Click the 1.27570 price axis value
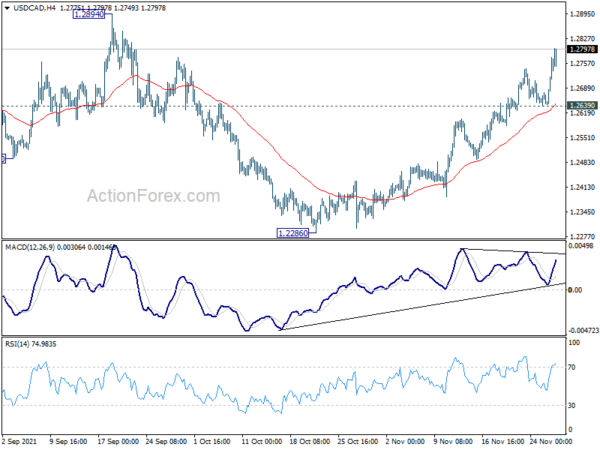This screenshot has width=600, height=450. coord(582,64)
